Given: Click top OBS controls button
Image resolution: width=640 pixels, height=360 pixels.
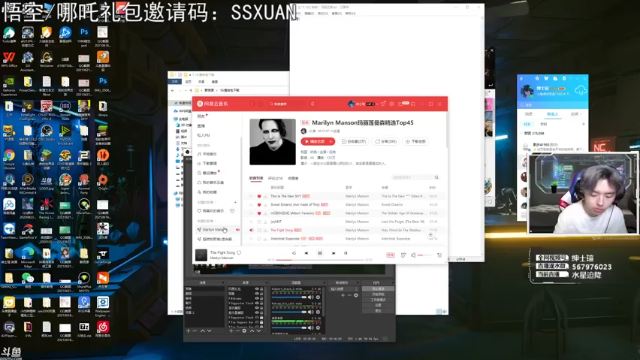Looking at the screenshot, I should coord(378,289).
